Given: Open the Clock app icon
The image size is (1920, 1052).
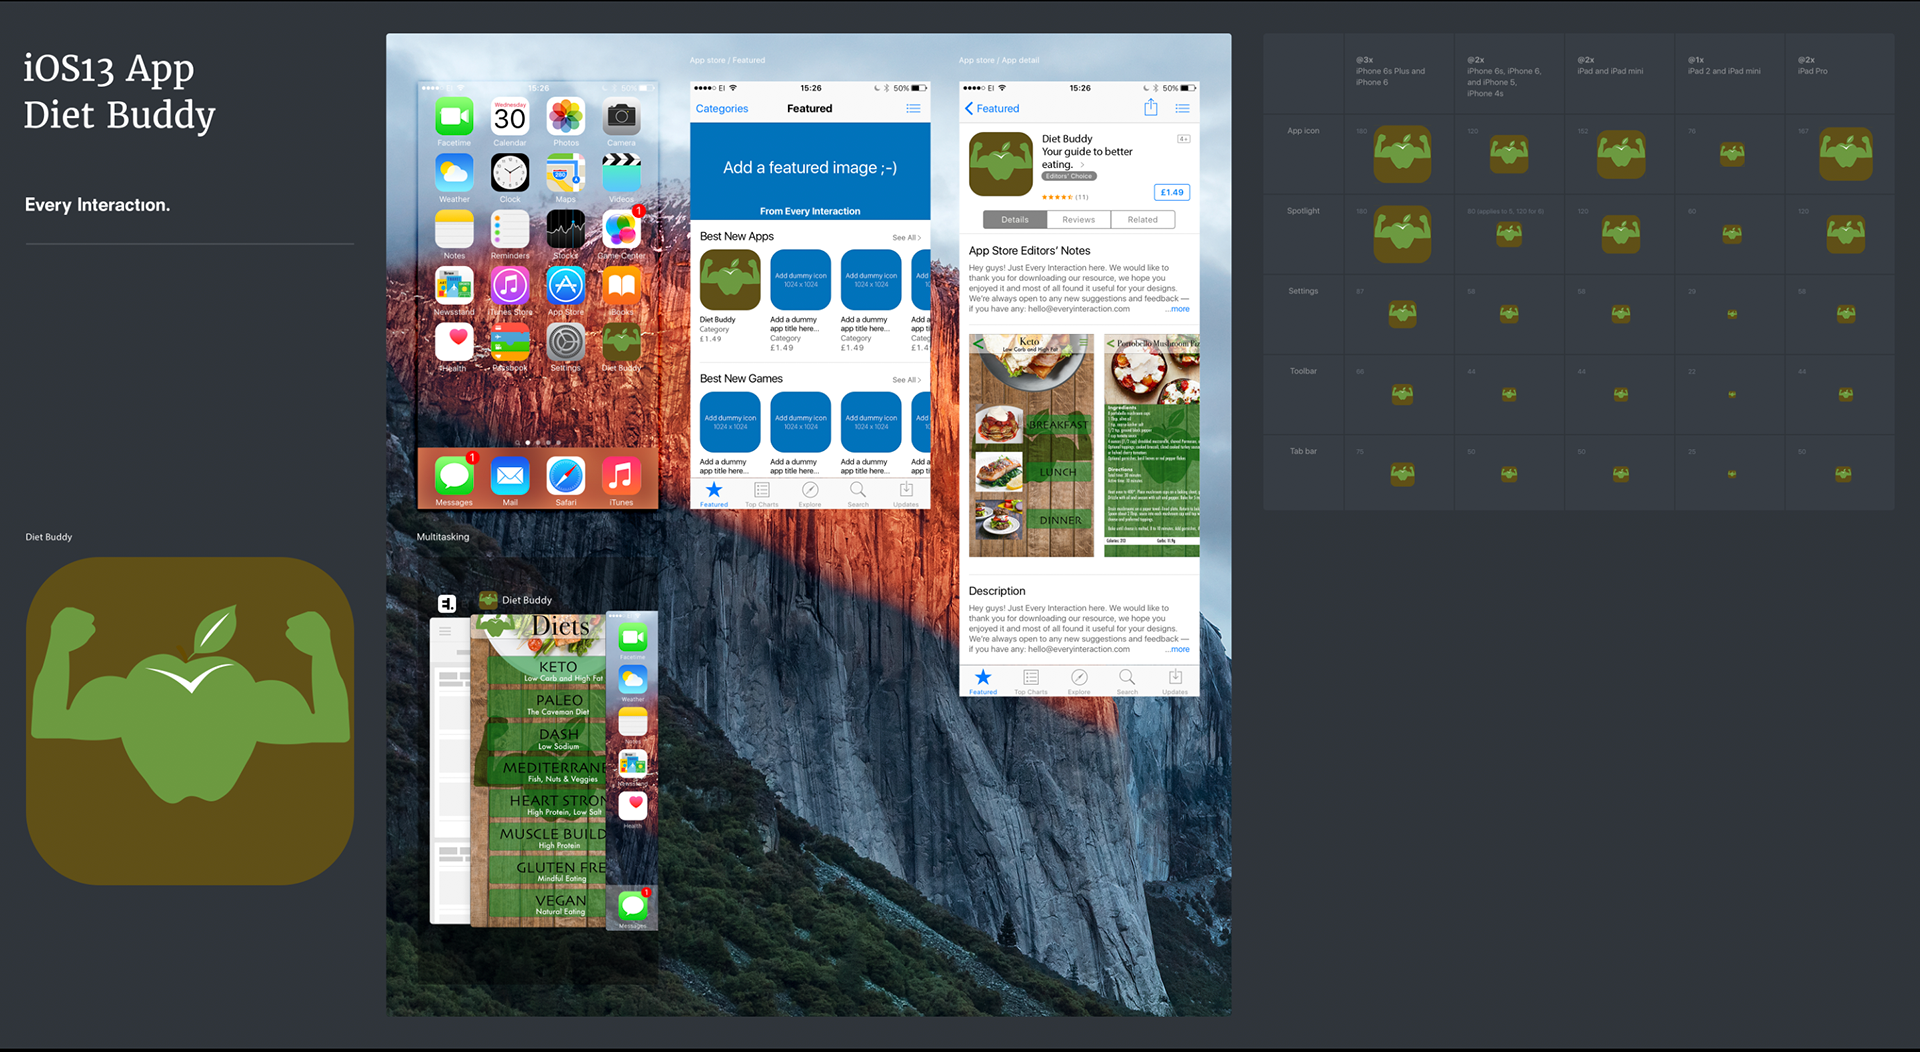Looking at the screenshot, I should pos(510,173).
